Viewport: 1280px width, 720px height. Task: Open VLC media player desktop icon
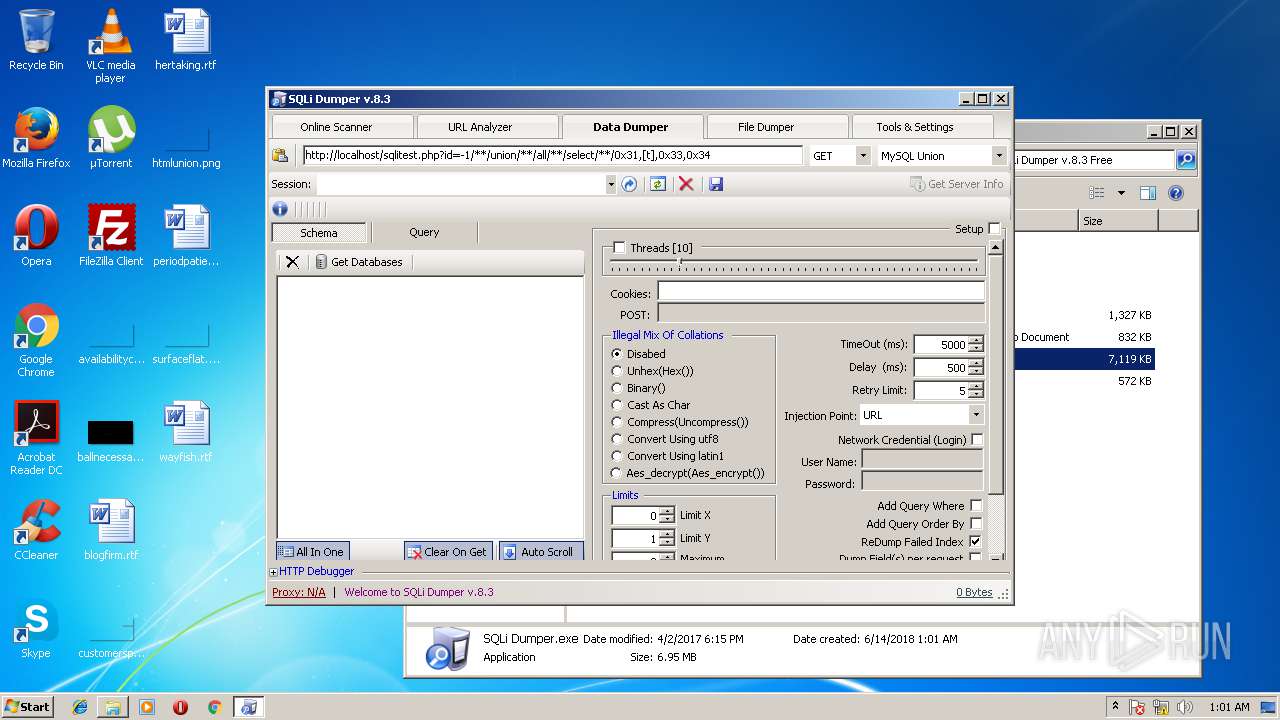(x=110, y=46)
